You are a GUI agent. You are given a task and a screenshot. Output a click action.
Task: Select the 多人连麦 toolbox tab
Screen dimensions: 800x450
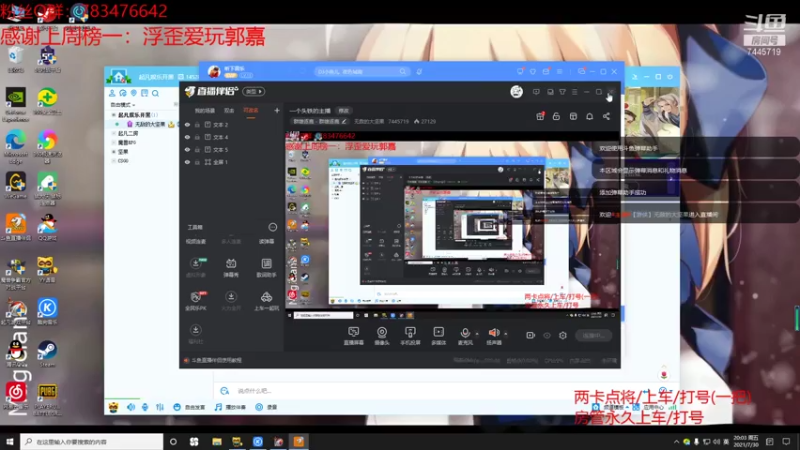coord(231,241)
